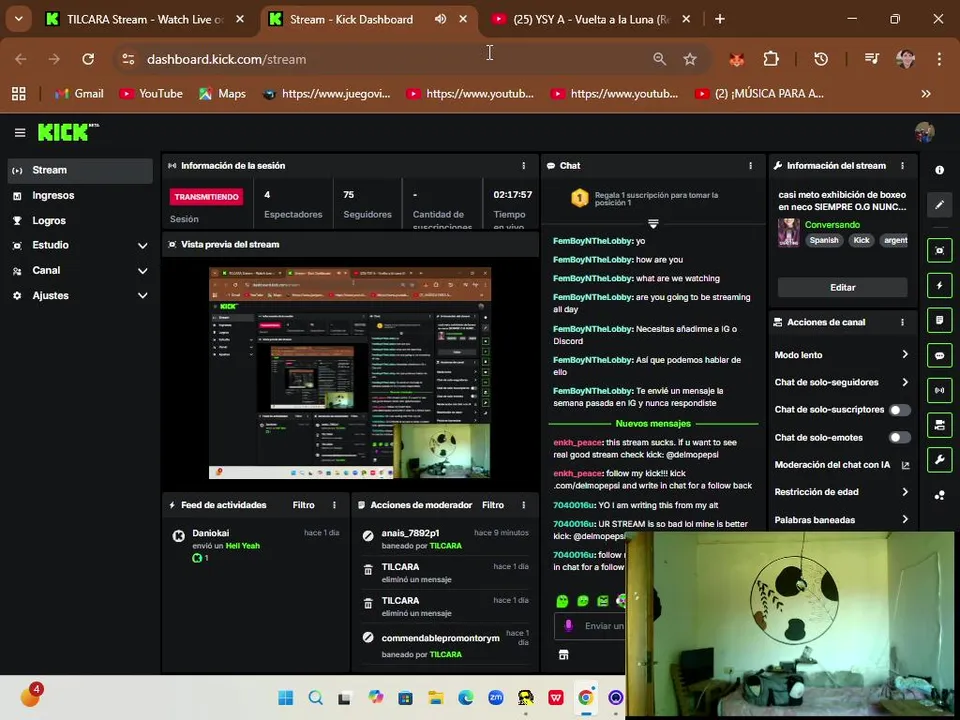Open Microsoft Edge from the taskbar
Image resolution: width=960 pixels, height=720 pixels.
tap(466, 697)
